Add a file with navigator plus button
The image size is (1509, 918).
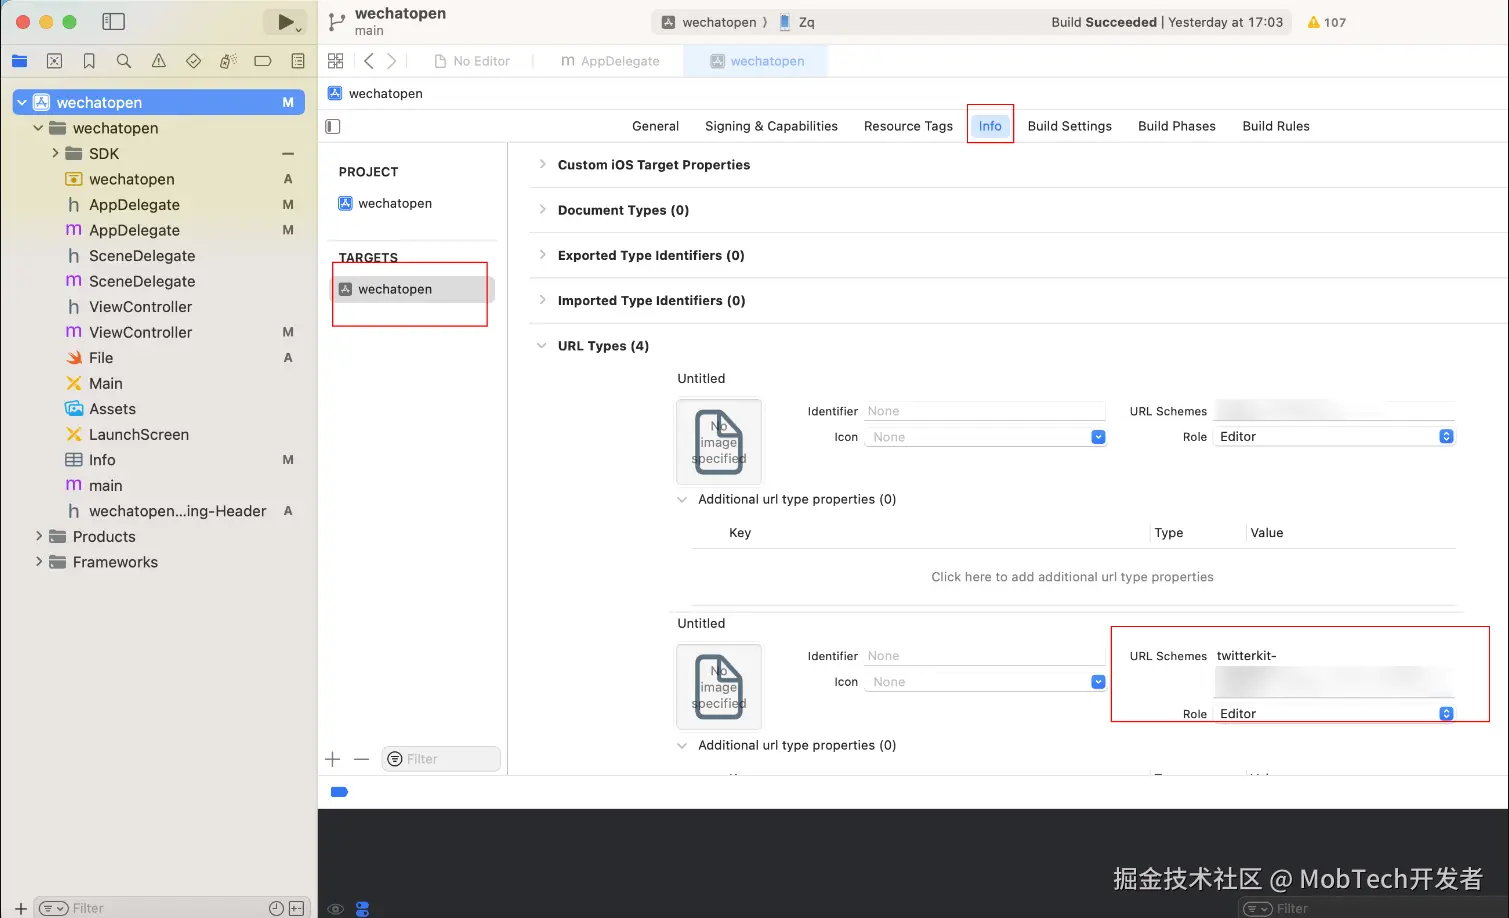tap(20, 908)
